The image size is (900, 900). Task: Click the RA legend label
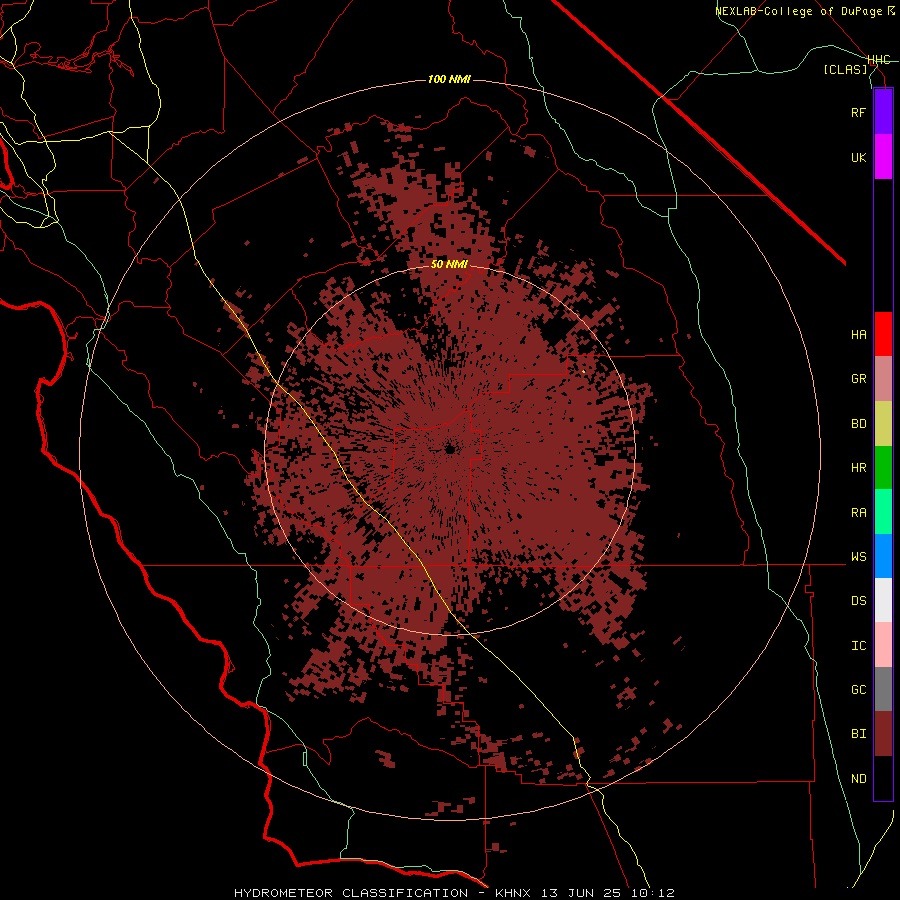coord(859,513)
